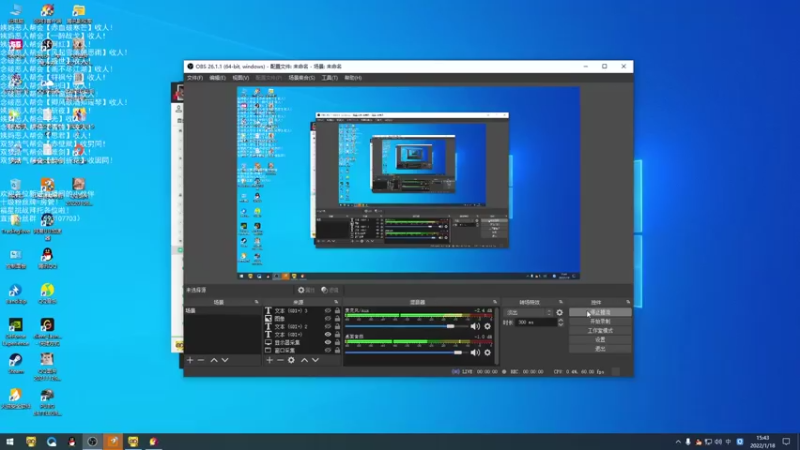Pop out the Sources dock panel
Screen dimensions: 800x450
tap(336, 302)
